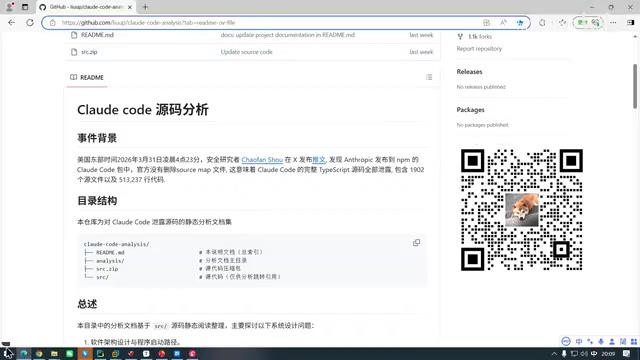View site information lock icon
Viewport: 640px width, 360px height.
53,22
